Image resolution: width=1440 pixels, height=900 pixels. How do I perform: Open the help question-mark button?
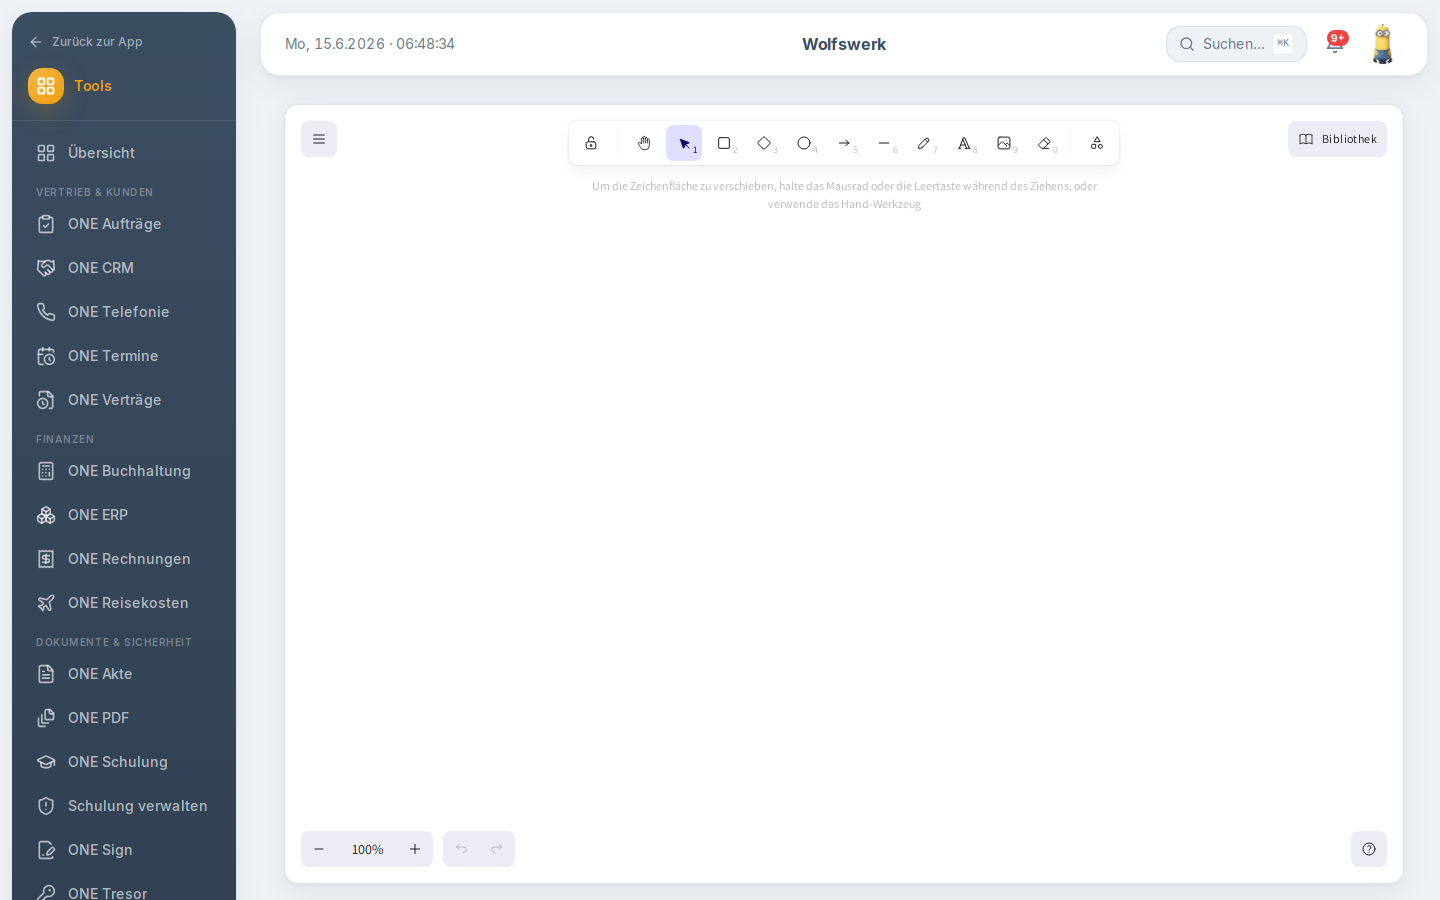pyautogui.click(x=1369, y=849)
